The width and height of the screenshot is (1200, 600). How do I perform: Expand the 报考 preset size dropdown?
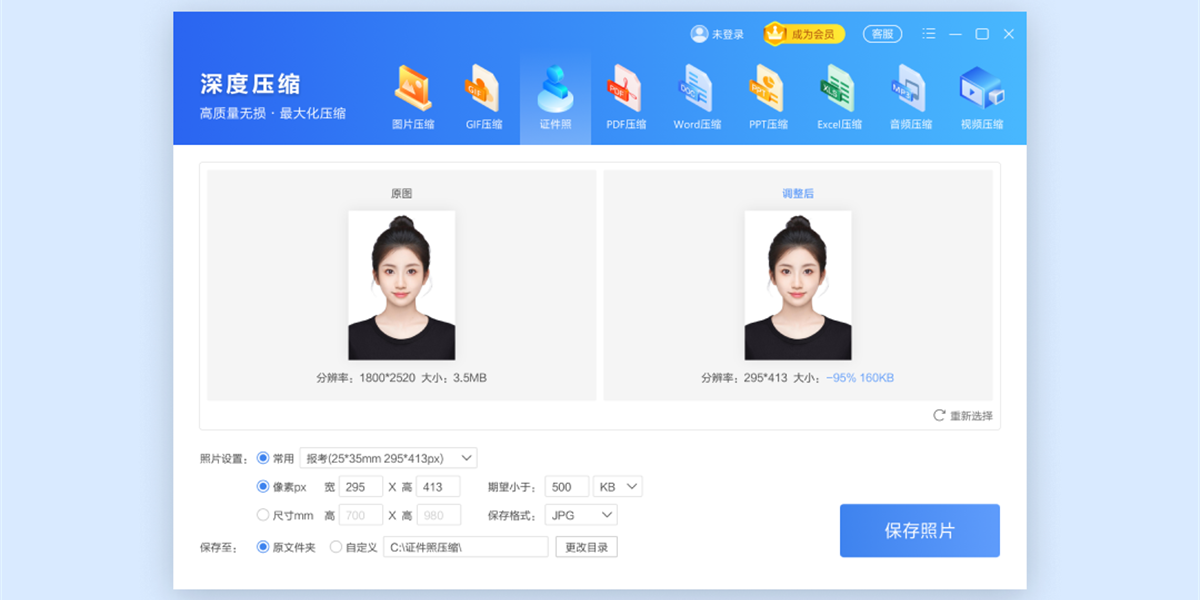point(389,458)
